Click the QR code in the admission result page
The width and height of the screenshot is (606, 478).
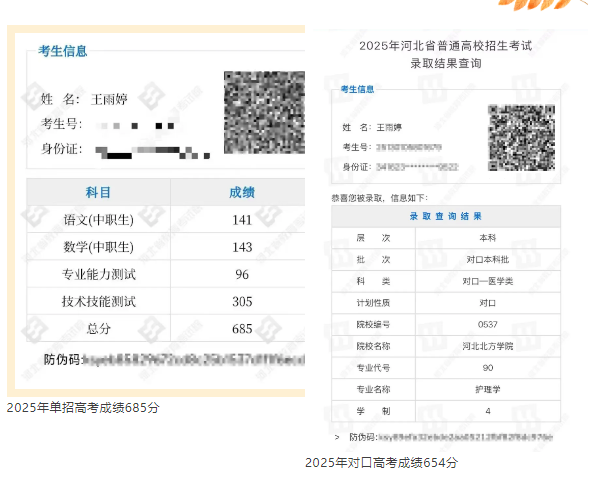point(520,137)
